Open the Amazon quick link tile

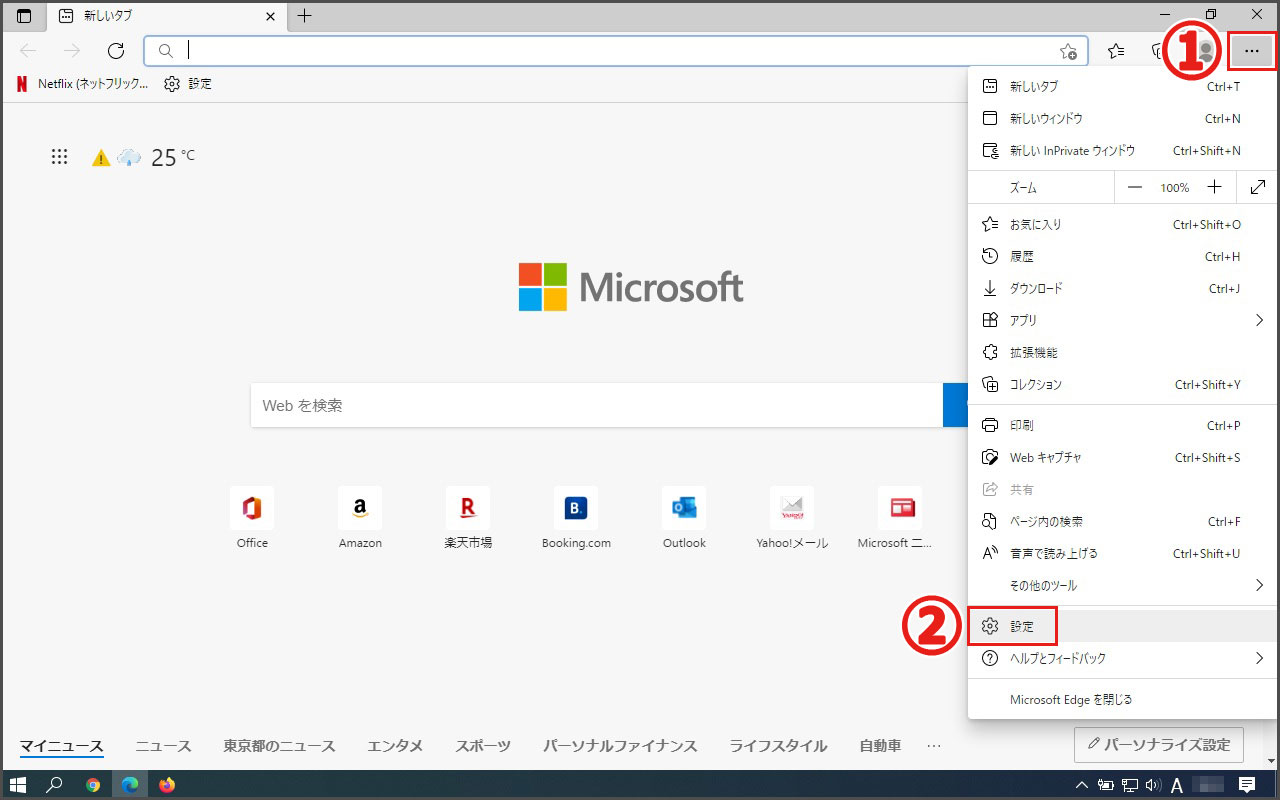point(360,519)
